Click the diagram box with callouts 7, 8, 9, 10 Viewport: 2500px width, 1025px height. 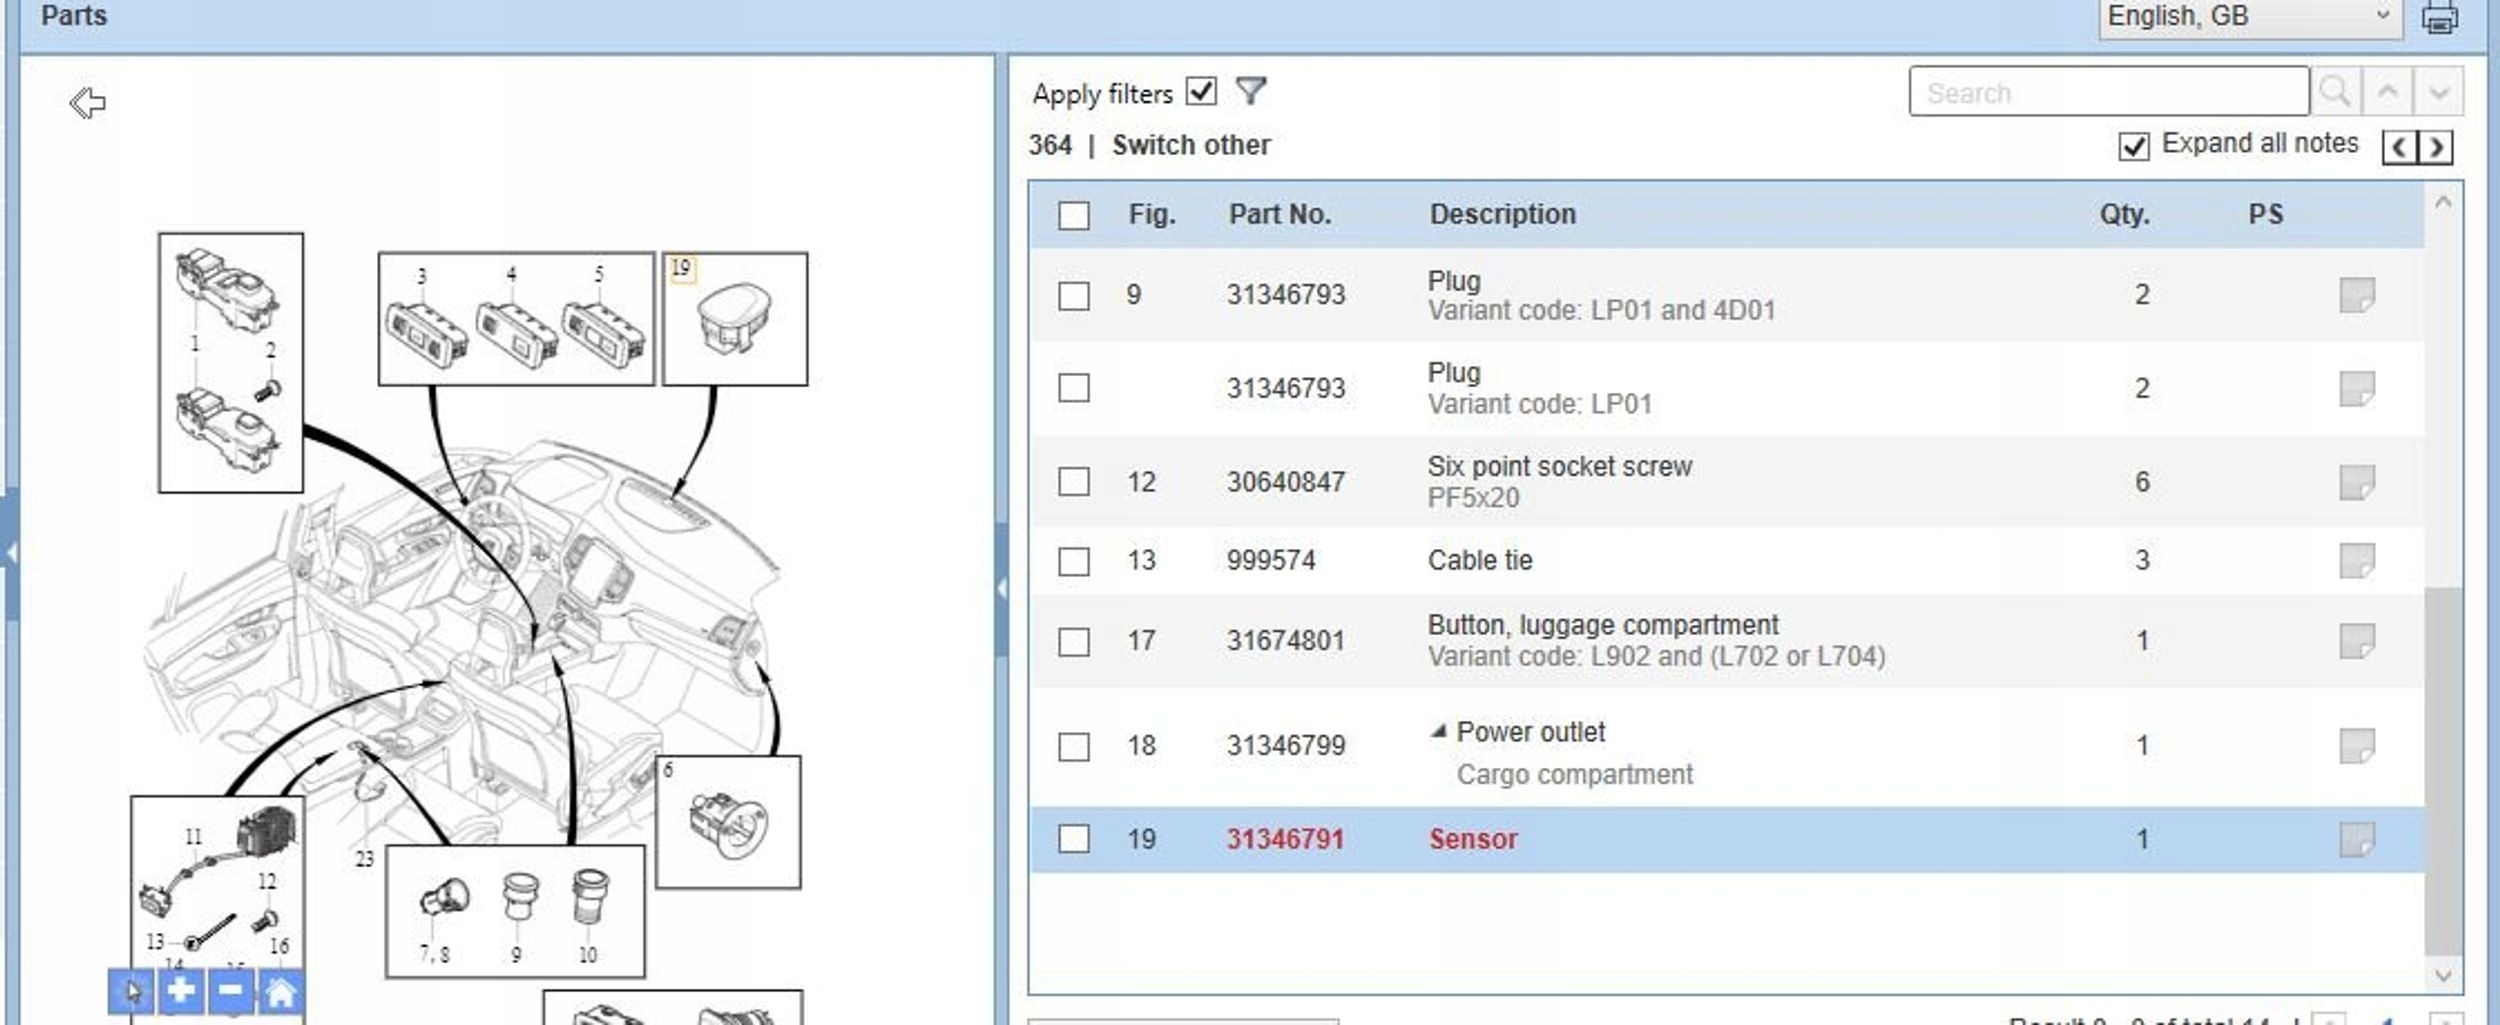(515, 911)
